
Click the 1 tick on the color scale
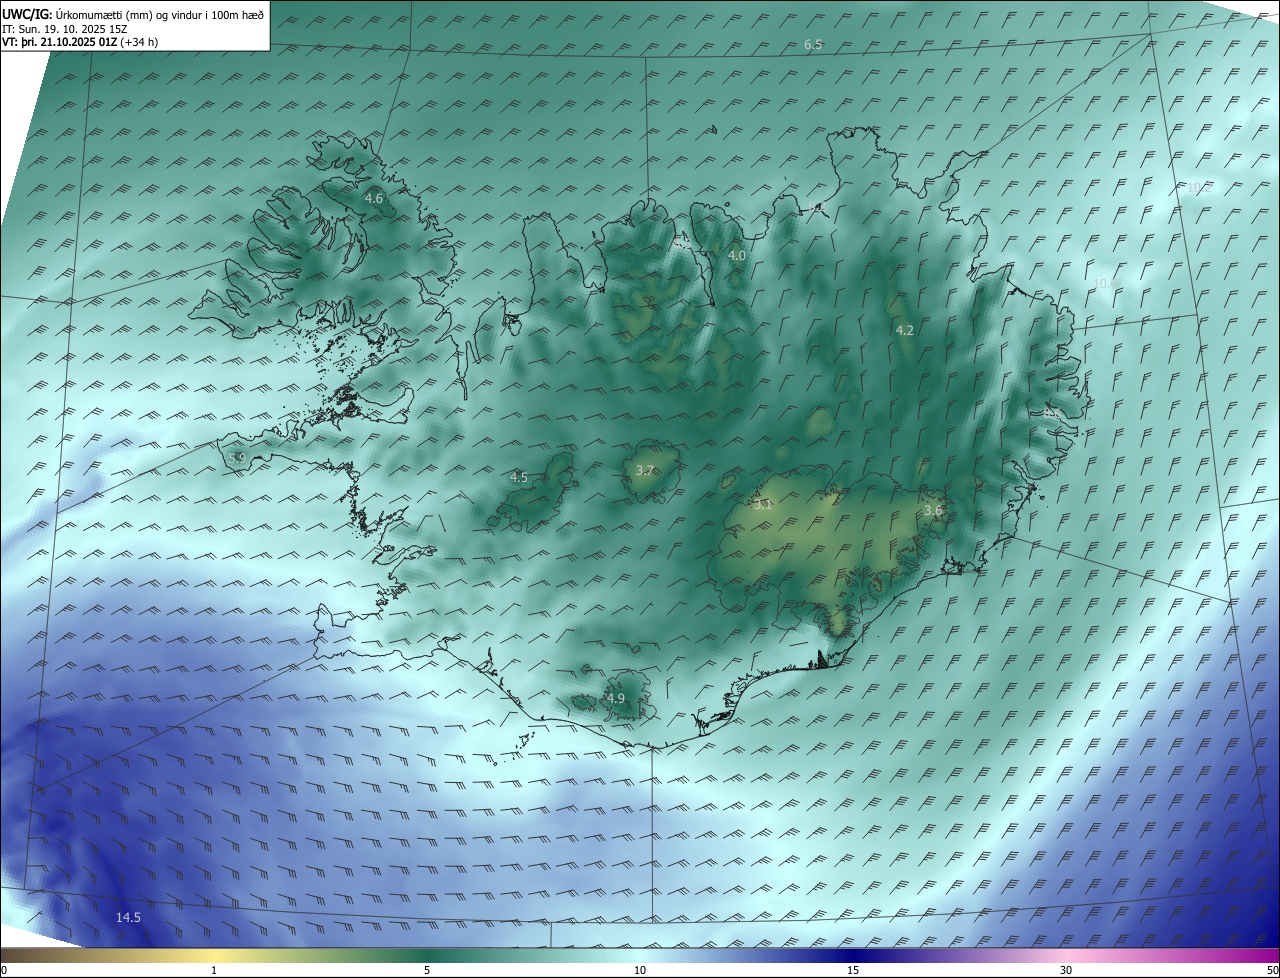tap(214, 970)
